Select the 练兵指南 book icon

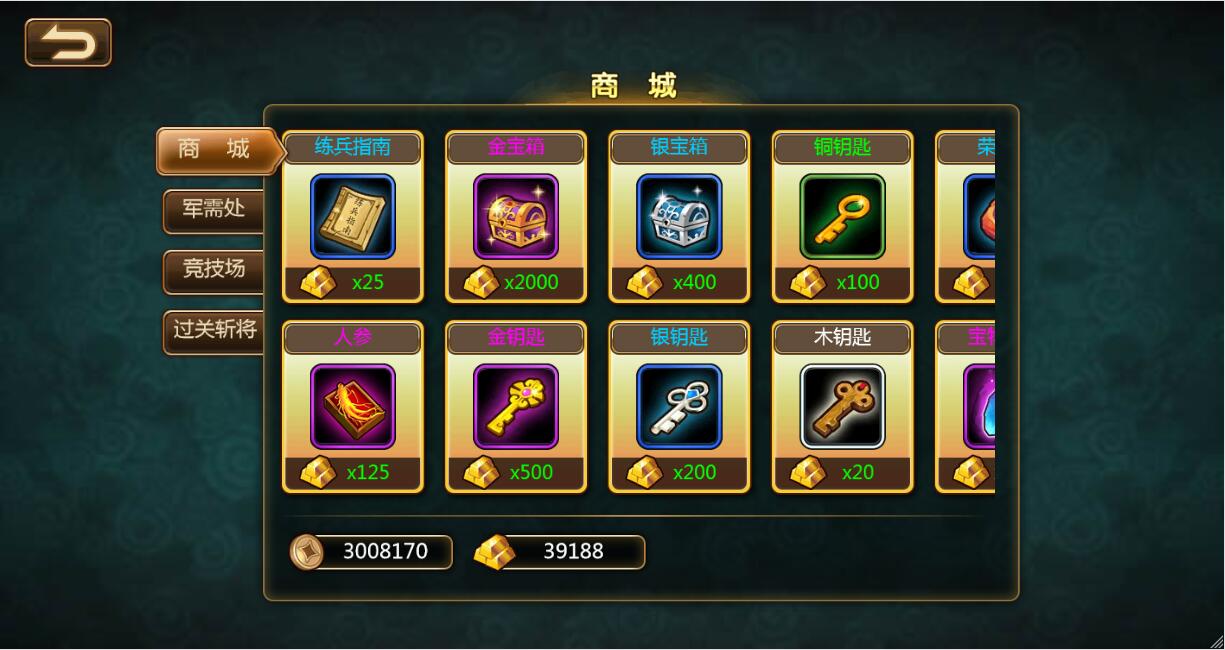[x=353, y=217]
